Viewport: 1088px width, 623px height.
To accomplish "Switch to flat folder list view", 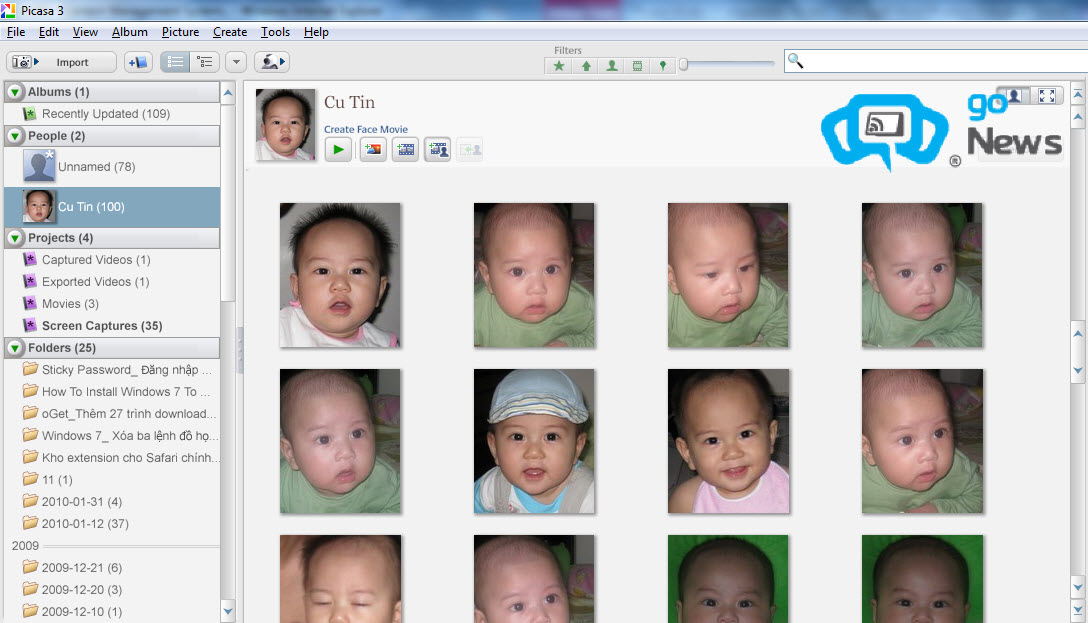I will tap(175, 62).
